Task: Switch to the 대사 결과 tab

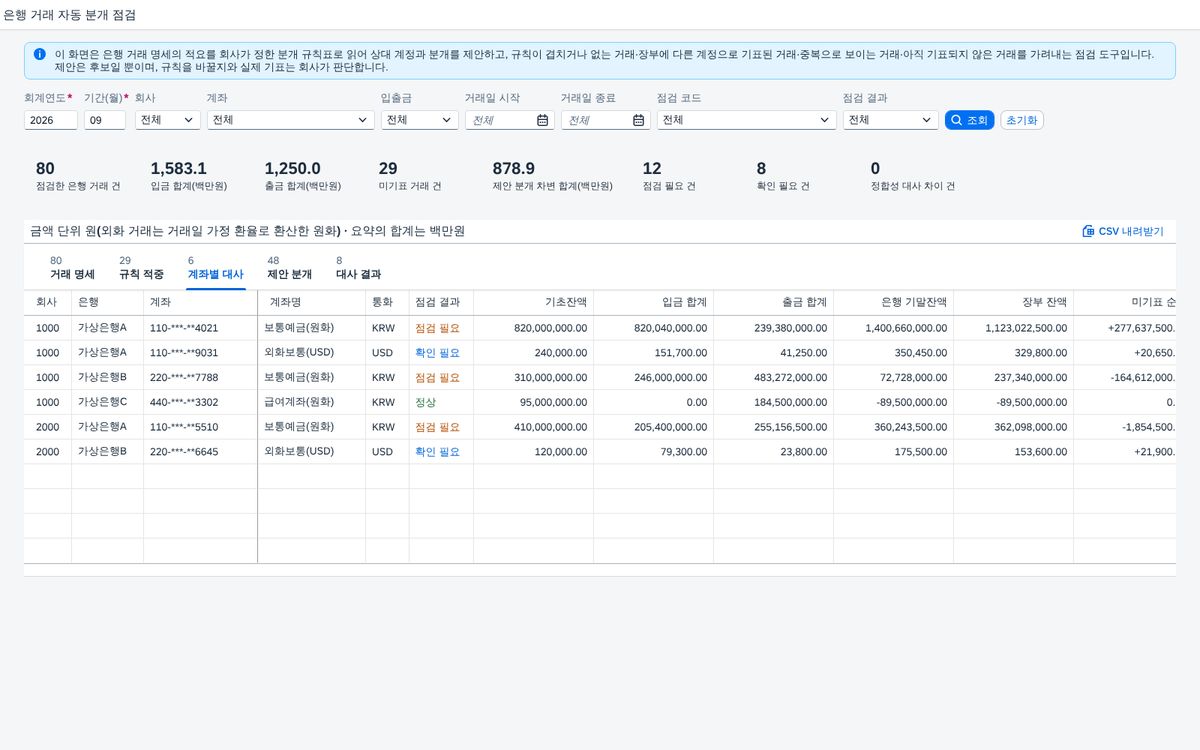Action: [358, 267]
